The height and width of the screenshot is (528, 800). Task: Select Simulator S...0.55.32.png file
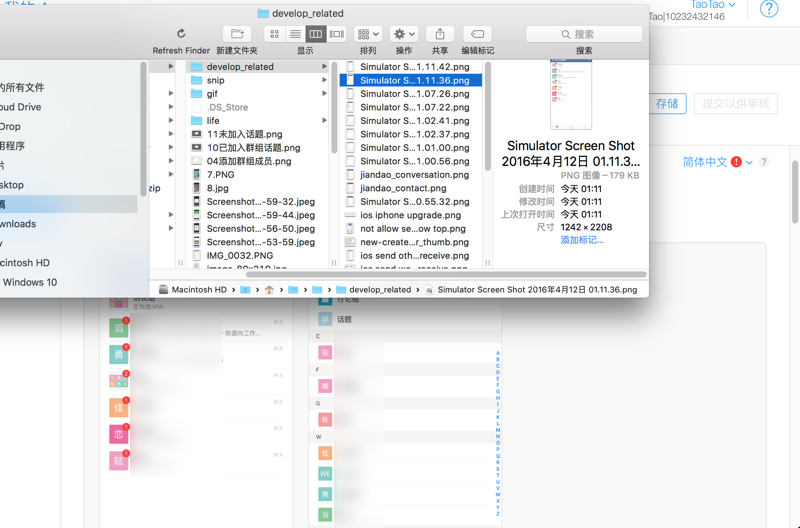pos(411,202)
